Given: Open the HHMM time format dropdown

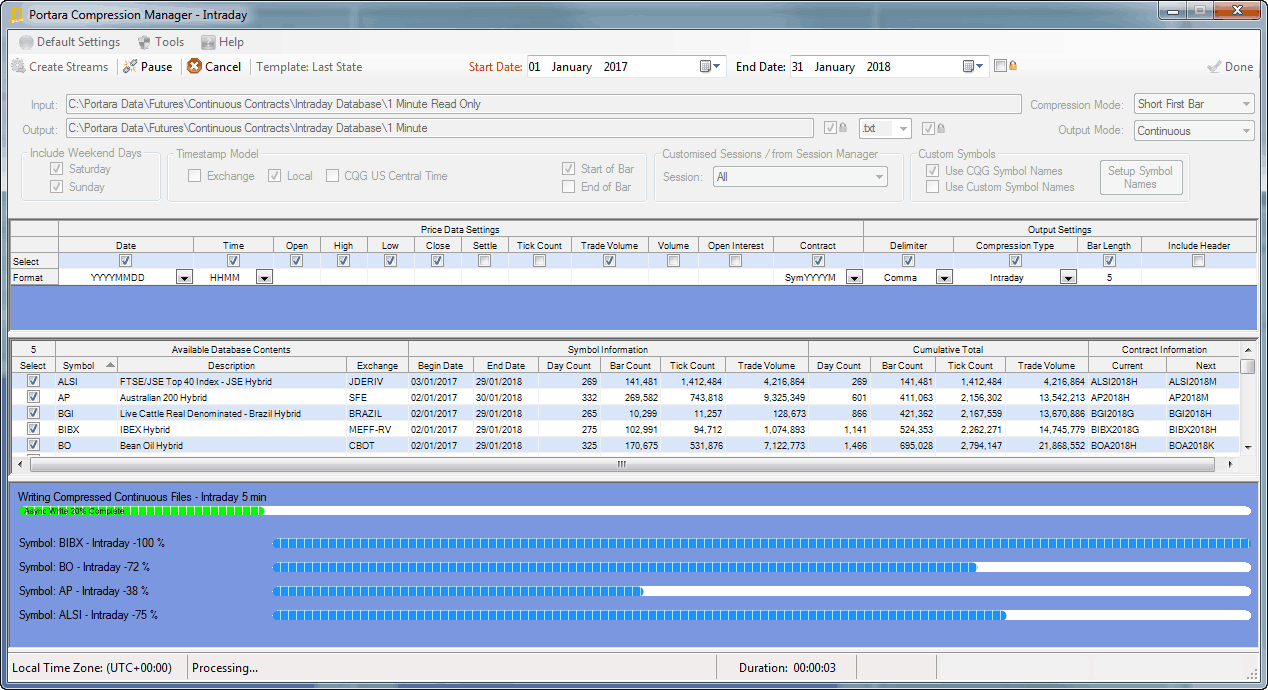Looking at the screenshot, I should tap(264, 278).
